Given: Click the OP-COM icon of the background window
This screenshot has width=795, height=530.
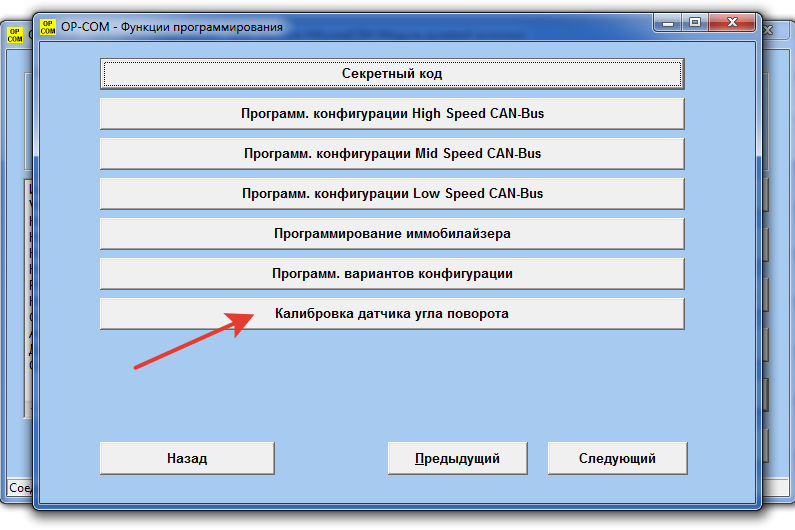Looking at the screenshot, I should click(x=15, y=35).
